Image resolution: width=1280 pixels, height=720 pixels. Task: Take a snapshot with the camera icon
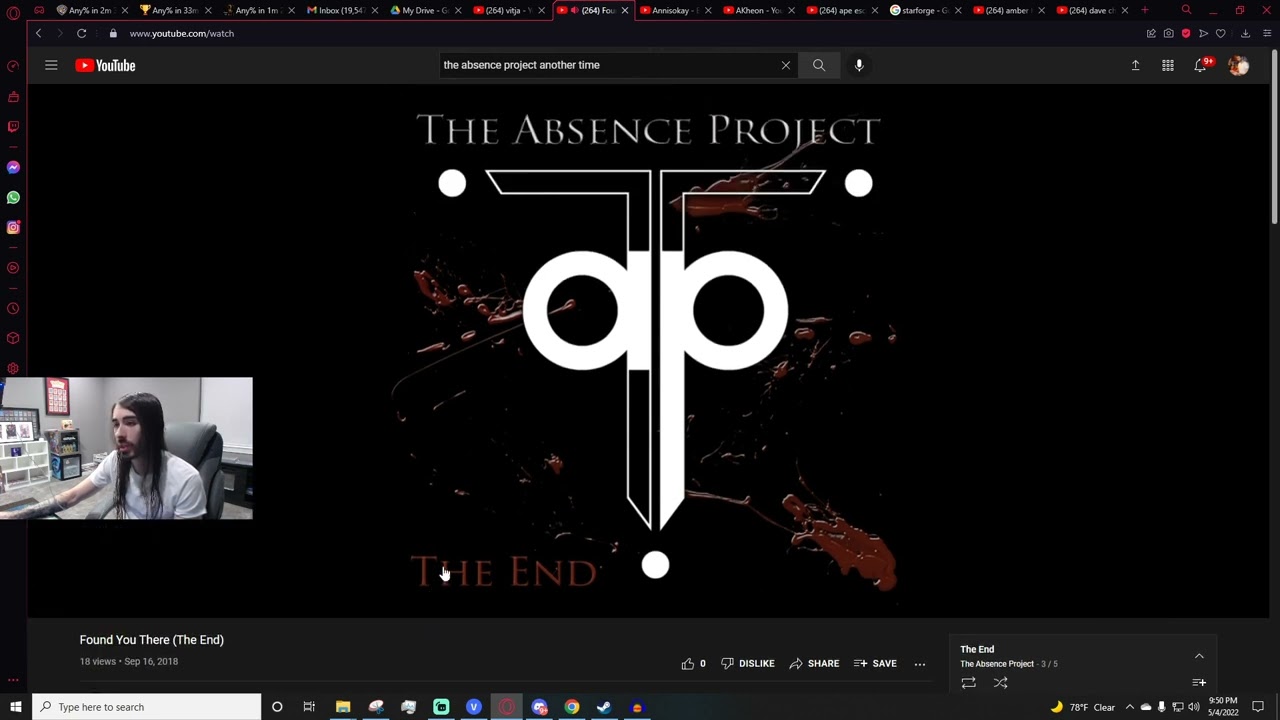pos(1168,33)
